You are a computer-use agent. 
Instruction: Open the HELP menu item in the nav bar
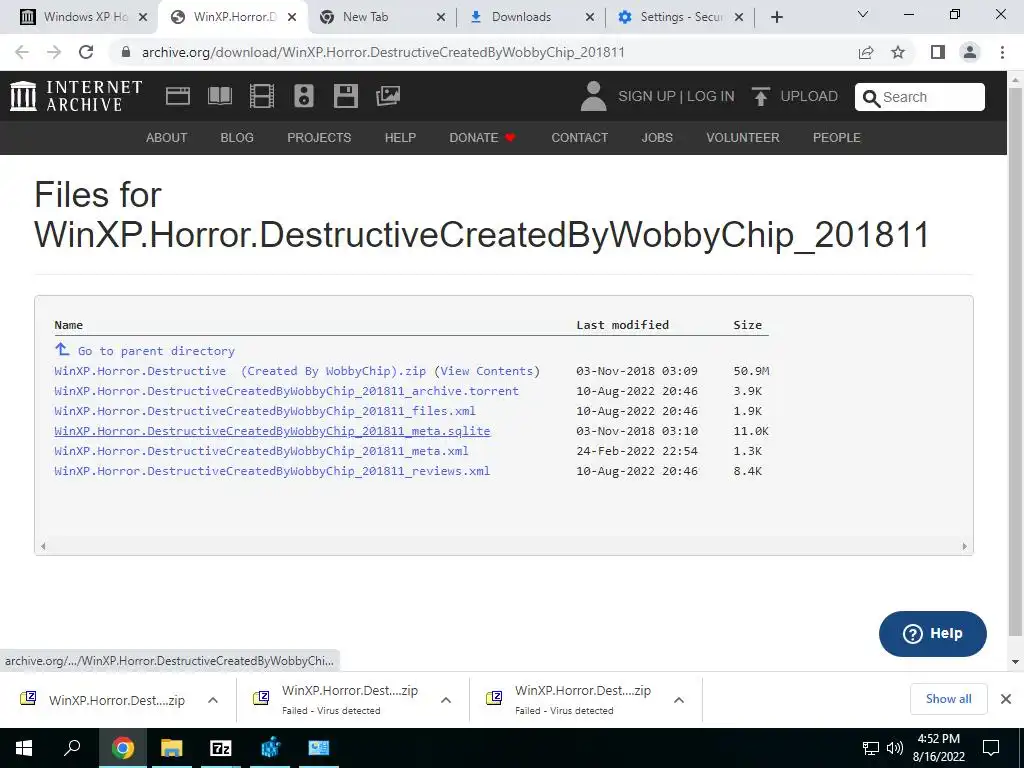(x=400, y=138)
